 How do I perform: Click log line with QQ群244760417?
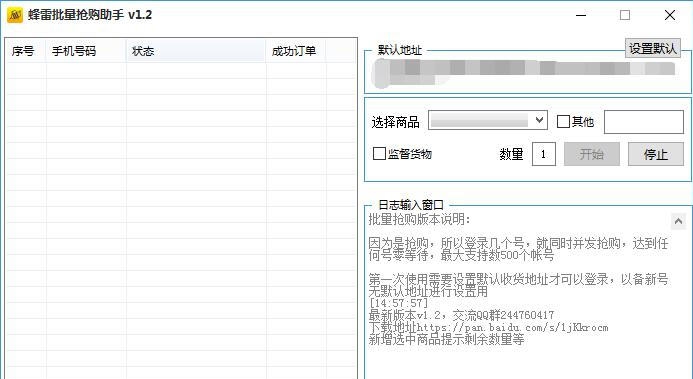(x=461, y=315)
